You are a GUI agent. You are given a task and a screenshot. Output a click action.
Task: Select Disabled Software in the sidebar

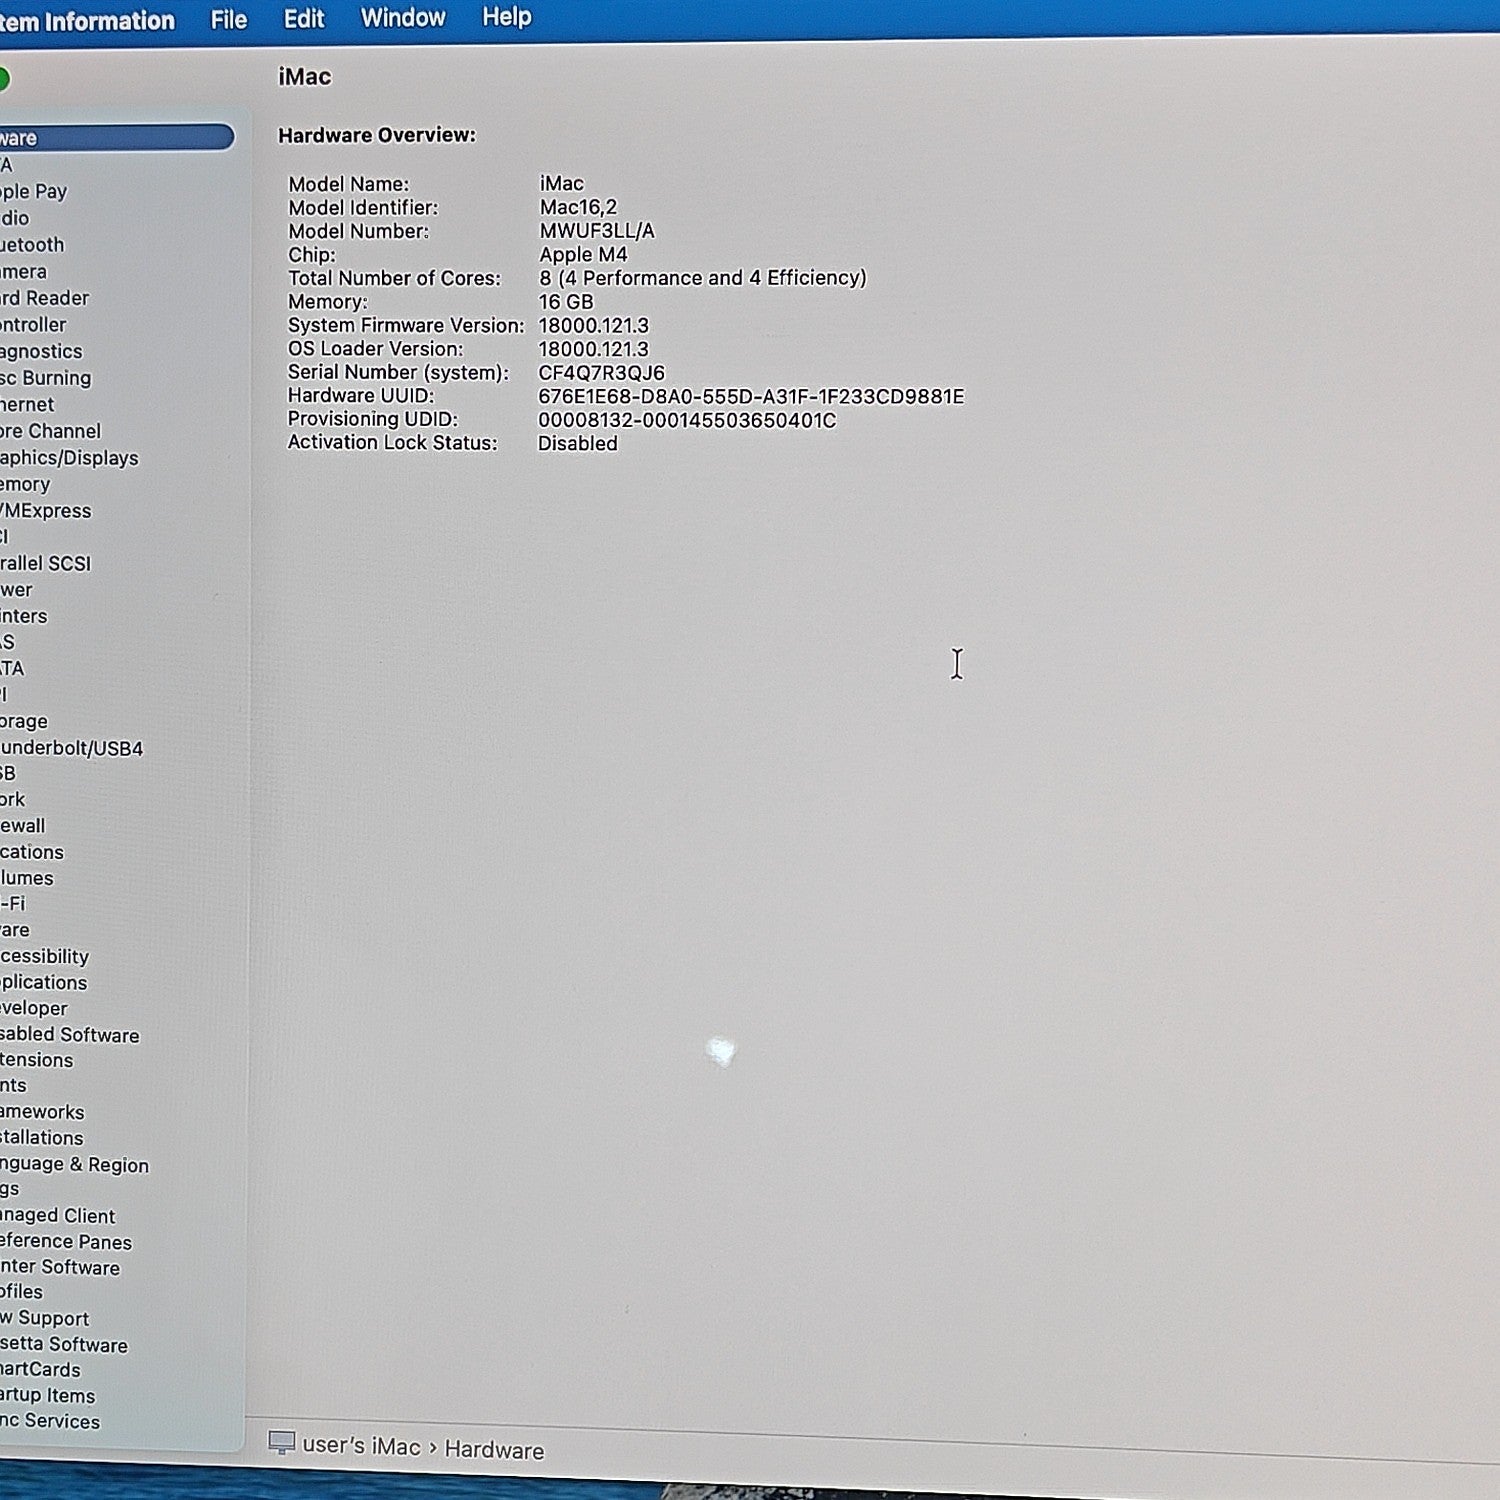click(x=70, y=1035)
